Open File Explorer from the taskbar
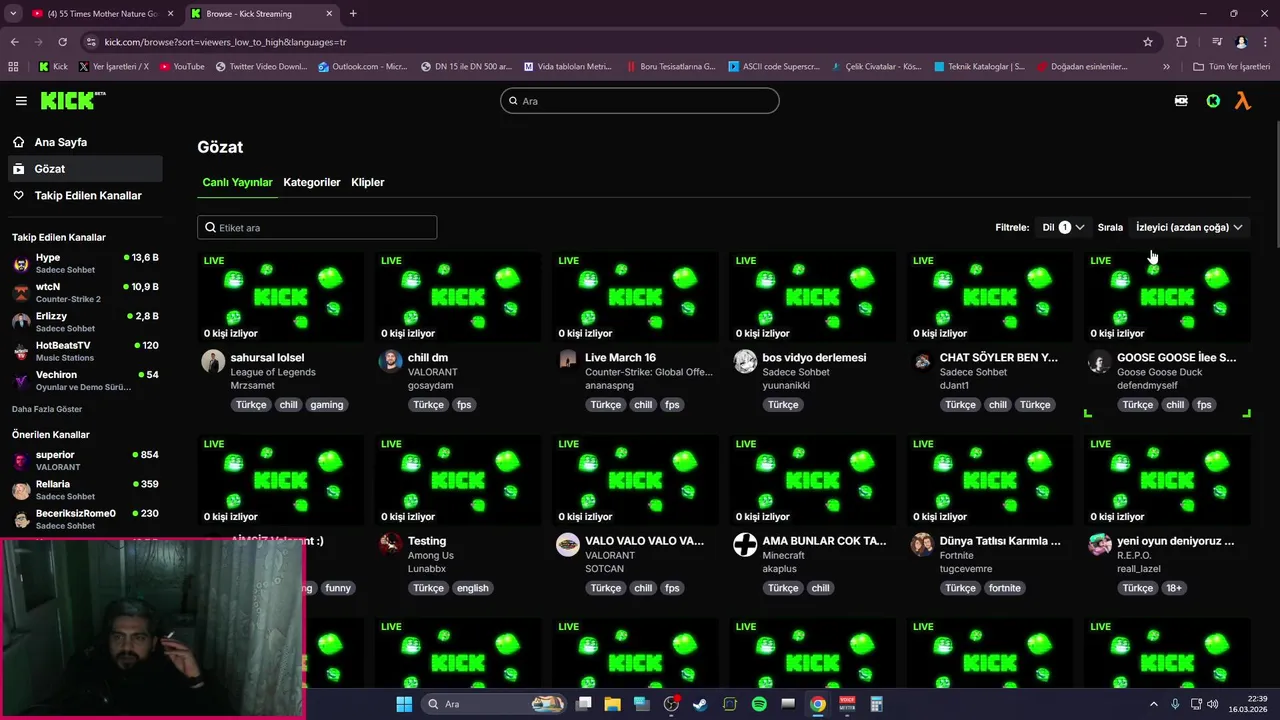 [x=612, y=704]
